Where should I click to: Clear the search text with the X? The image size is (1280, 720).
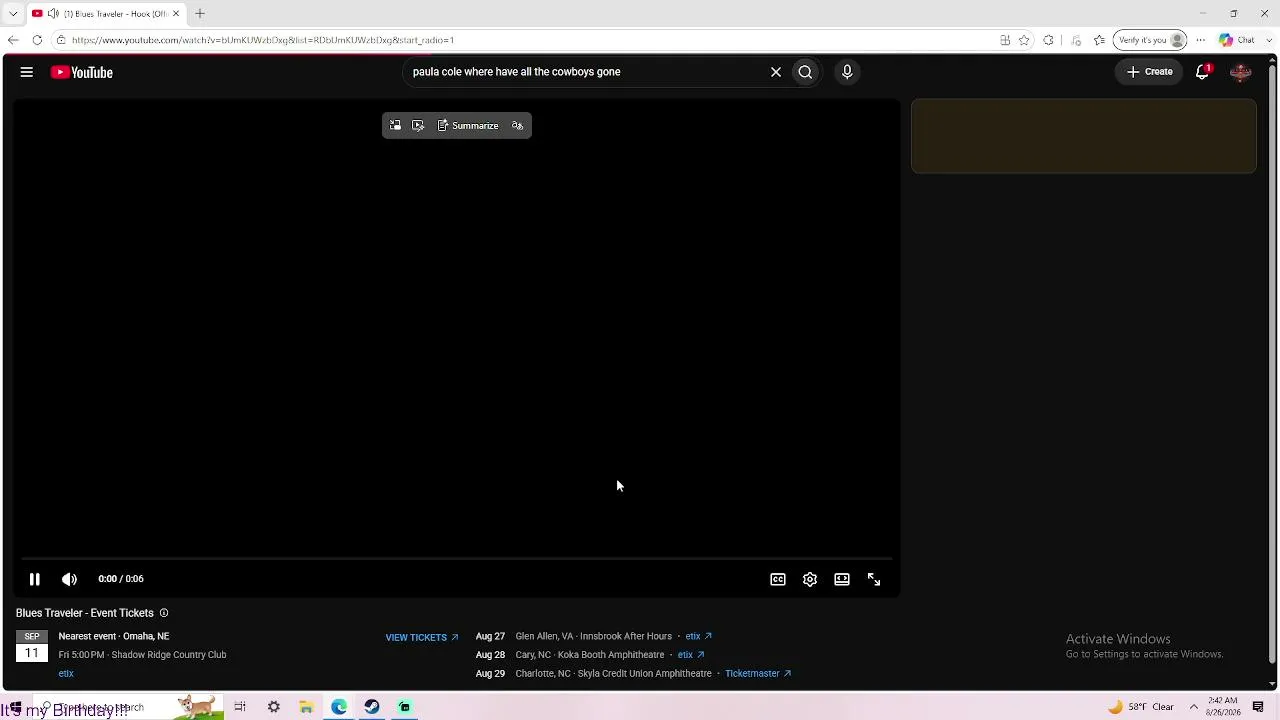[x=775, y=72]
